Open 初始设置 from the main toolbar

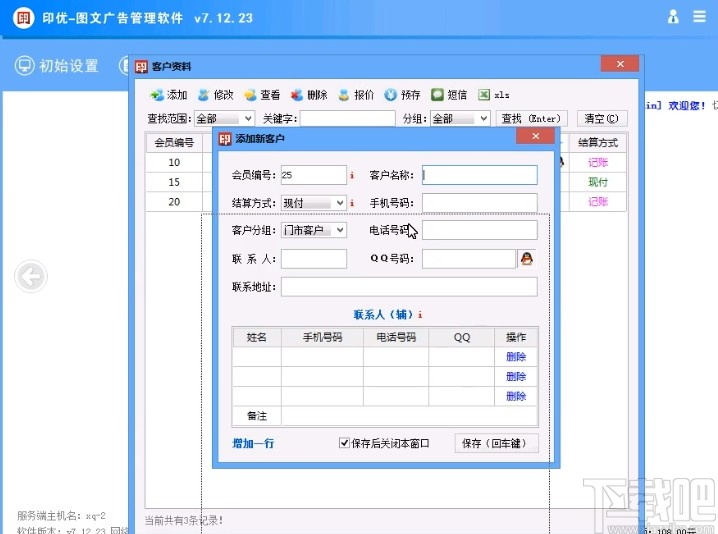coord(56,65)
